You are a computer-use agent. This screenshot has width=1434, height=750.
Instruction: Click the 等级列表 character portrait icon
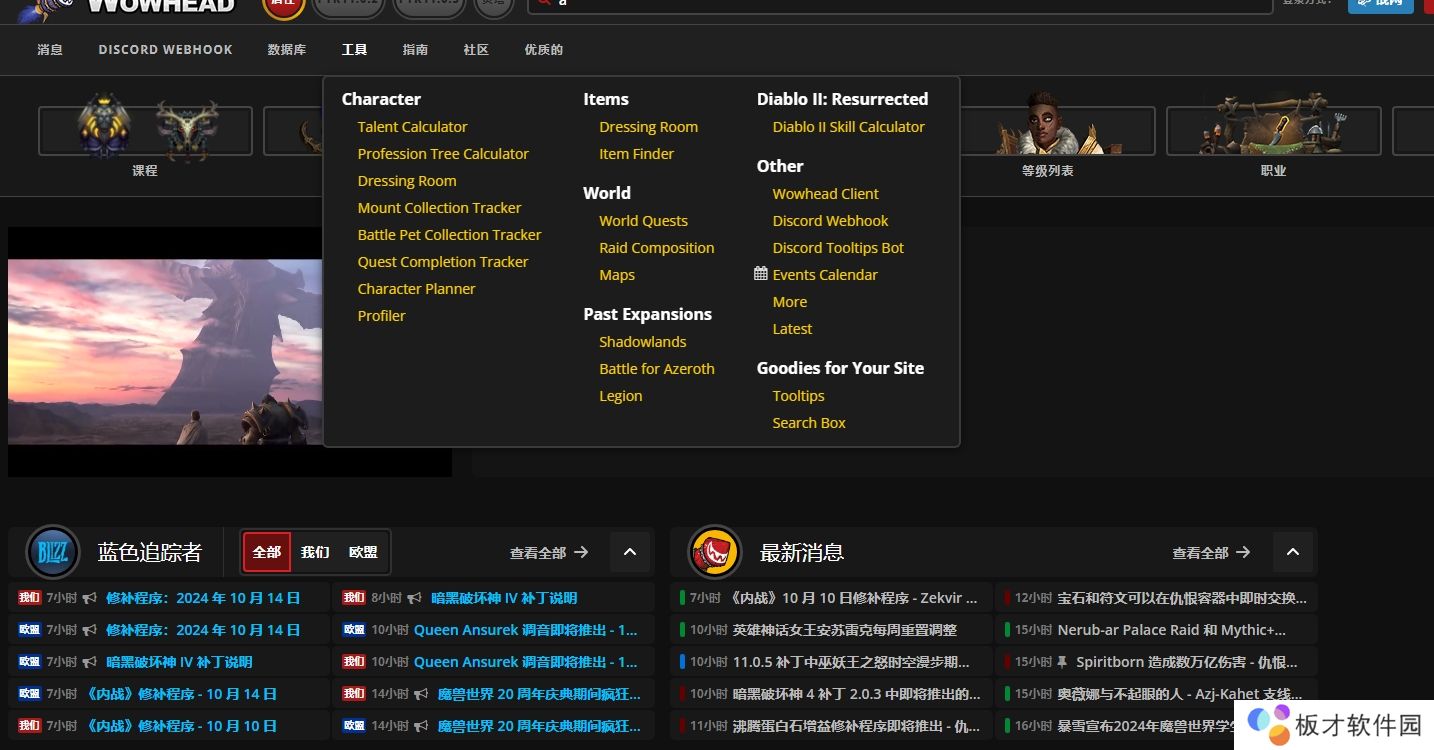click(1047, 130)
